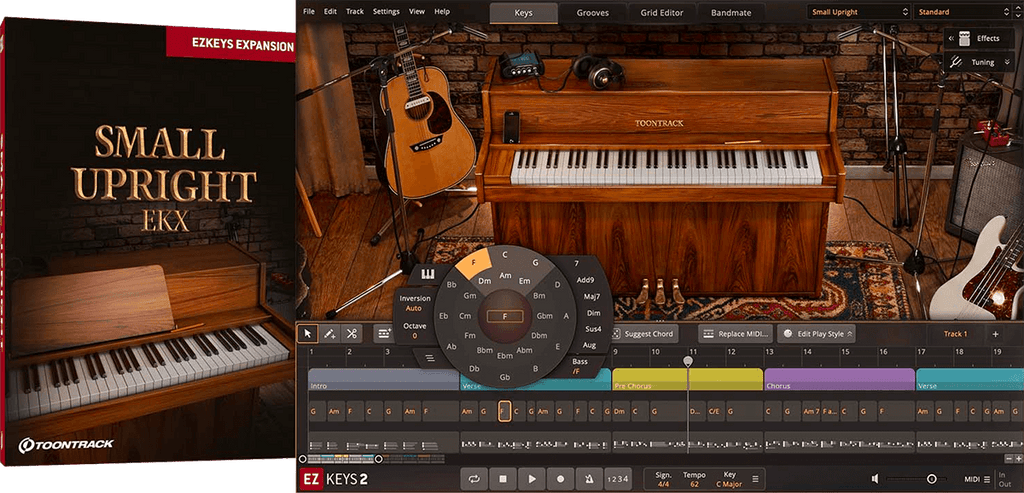This screenshot has height=493, width=1024.
Task: Click the Suggest Chord button
Action: 644,334
